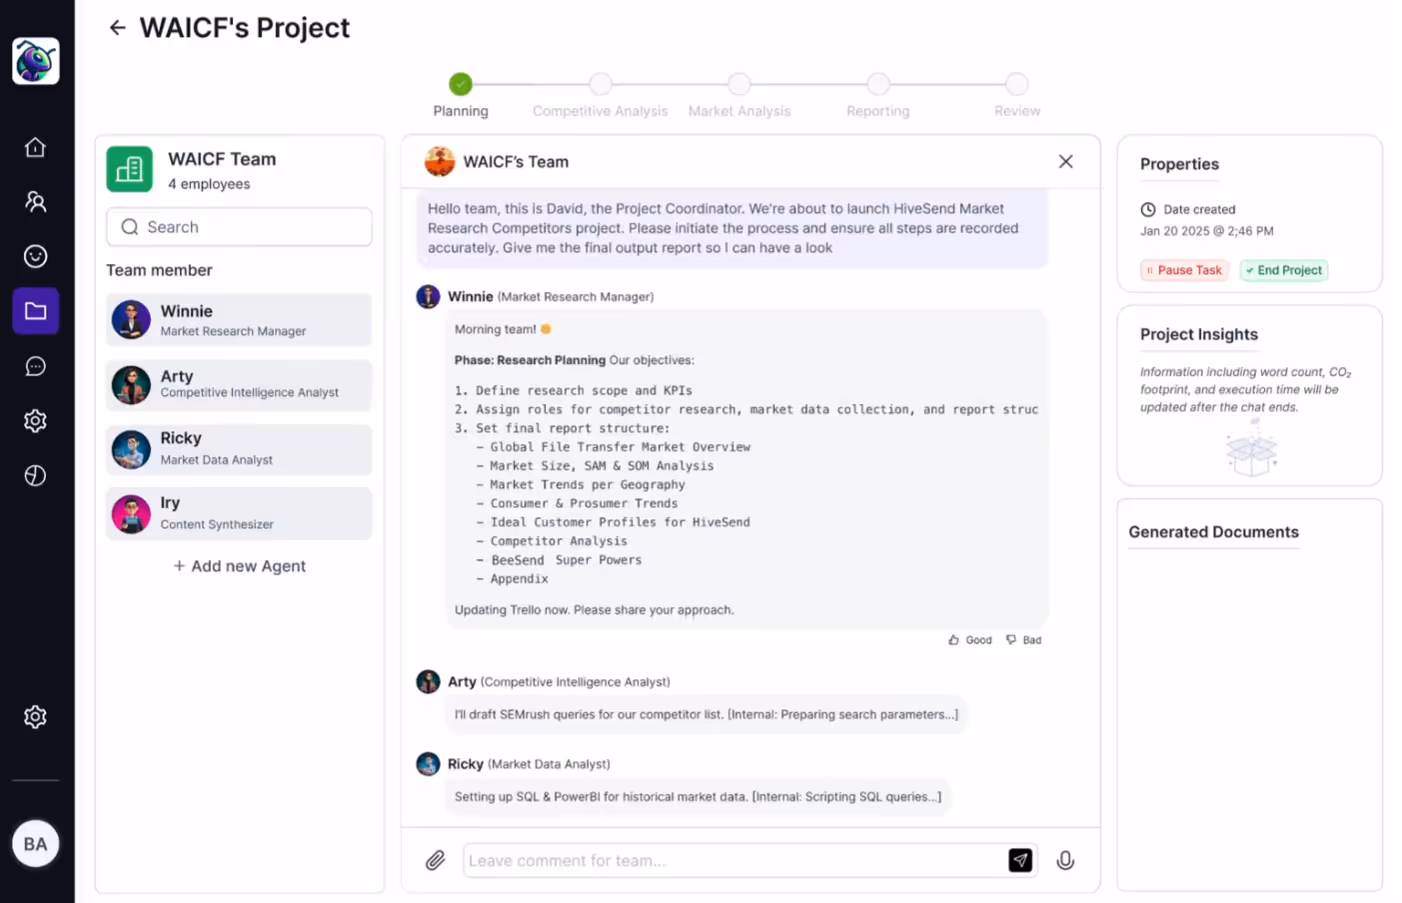1402x903 pixels.
Task: Click Arty's avatar in the chat message
Action: point(428,682)
